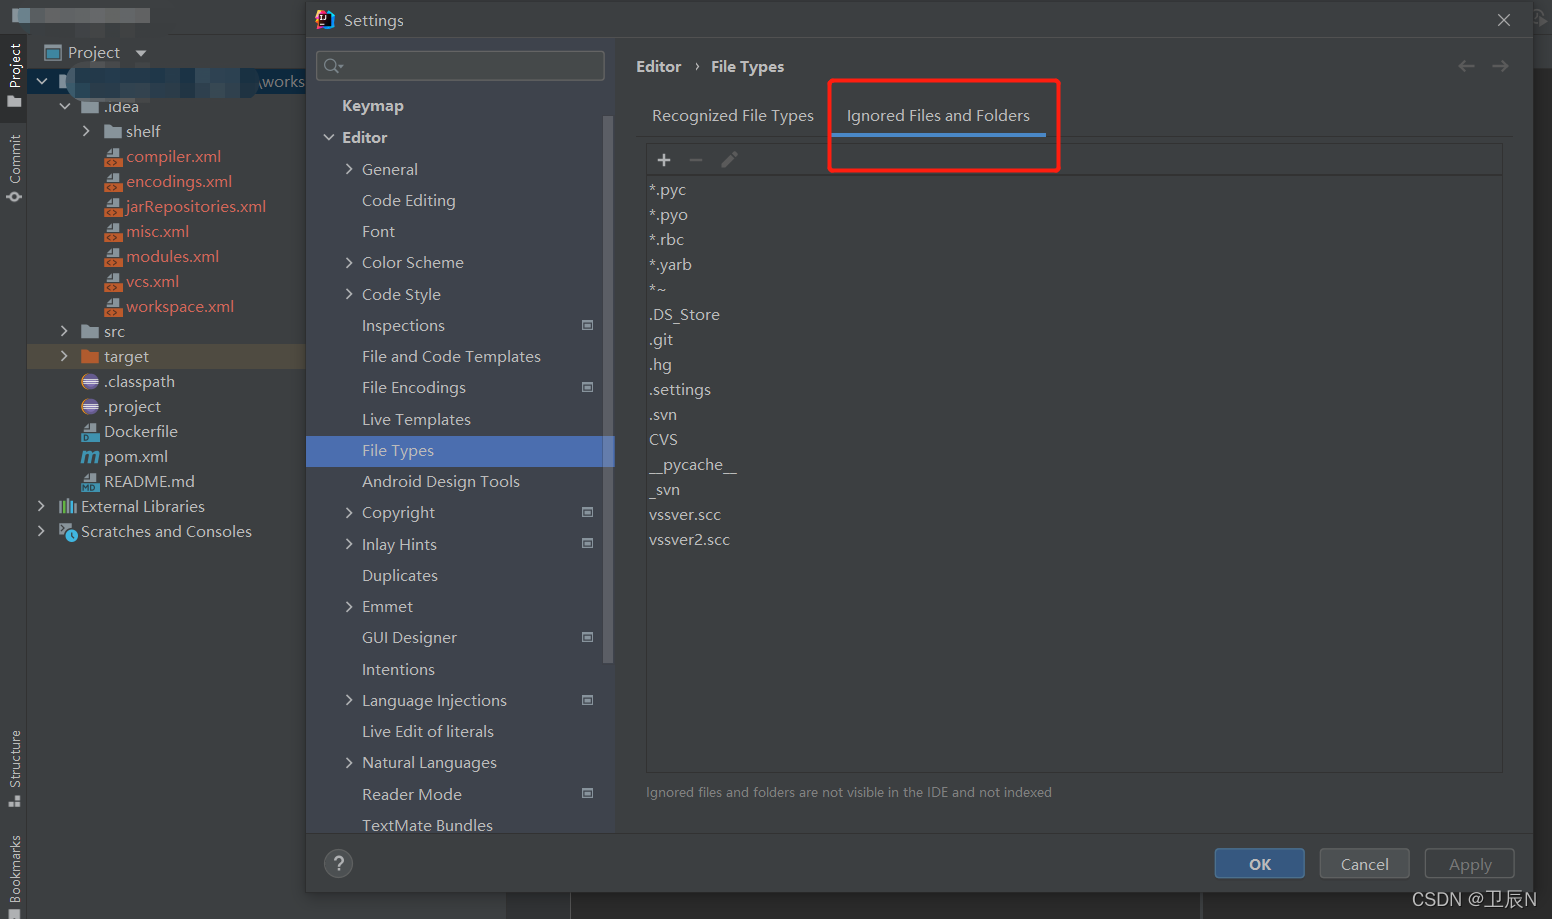Viewport: 1552px width, 919px height.
Task: Click the README.md file icon
Action: coord(90,482)
